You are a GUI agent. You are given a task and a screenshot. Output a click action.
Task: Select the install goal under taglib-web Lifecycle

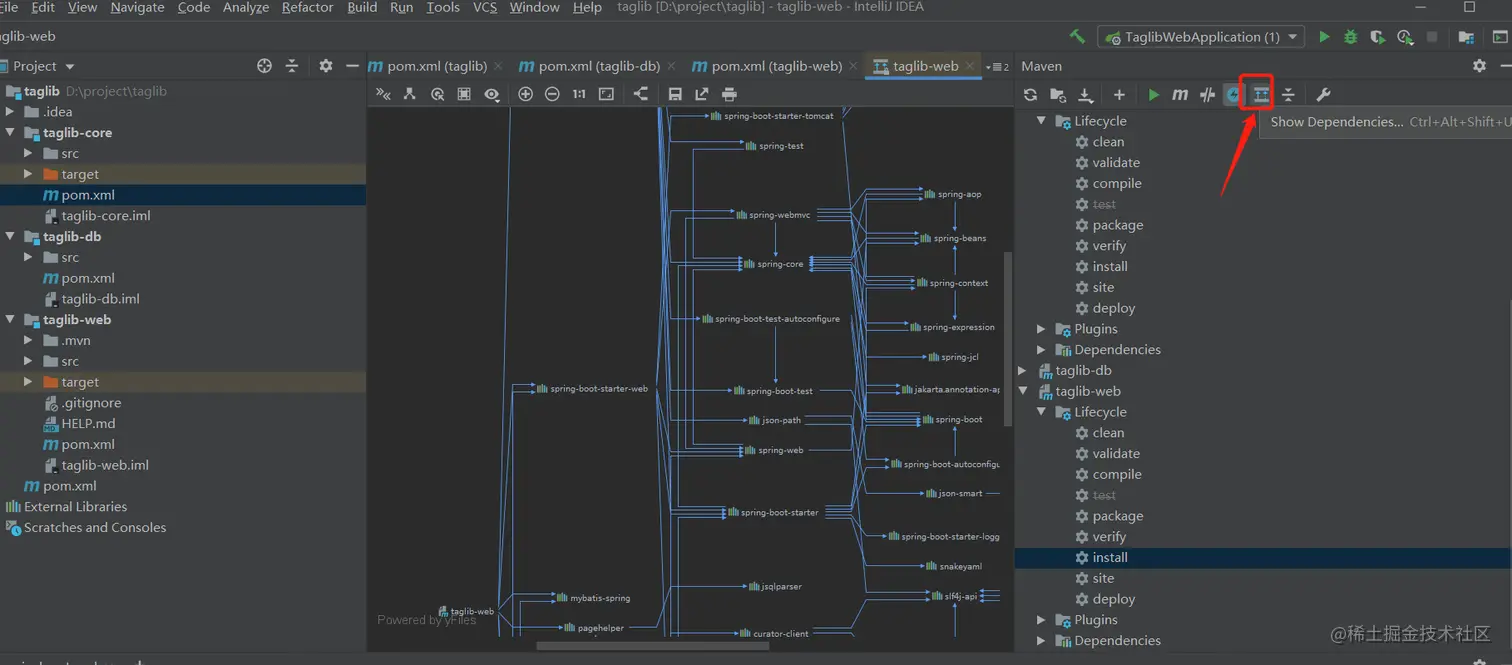1110,558
